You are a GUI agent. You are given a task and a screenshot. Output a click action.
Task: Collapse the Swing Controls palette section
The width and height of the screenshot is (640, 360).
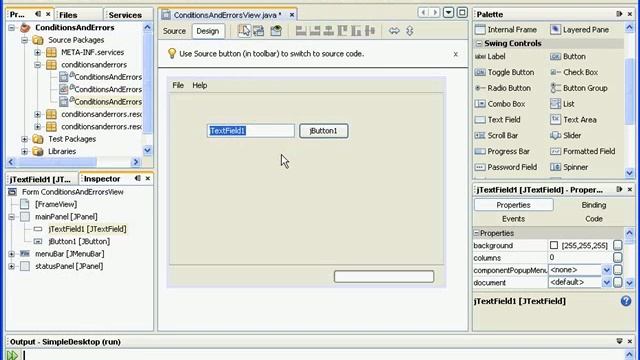coord(479,43)
